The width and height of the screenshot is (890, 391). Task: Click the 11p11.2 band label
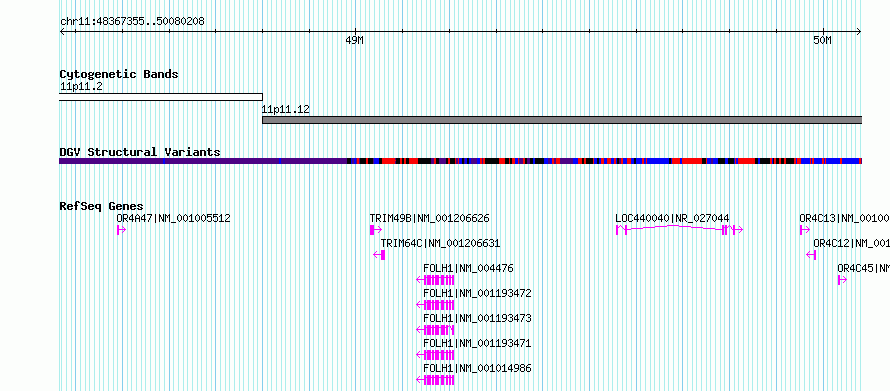tap(81, 87)
